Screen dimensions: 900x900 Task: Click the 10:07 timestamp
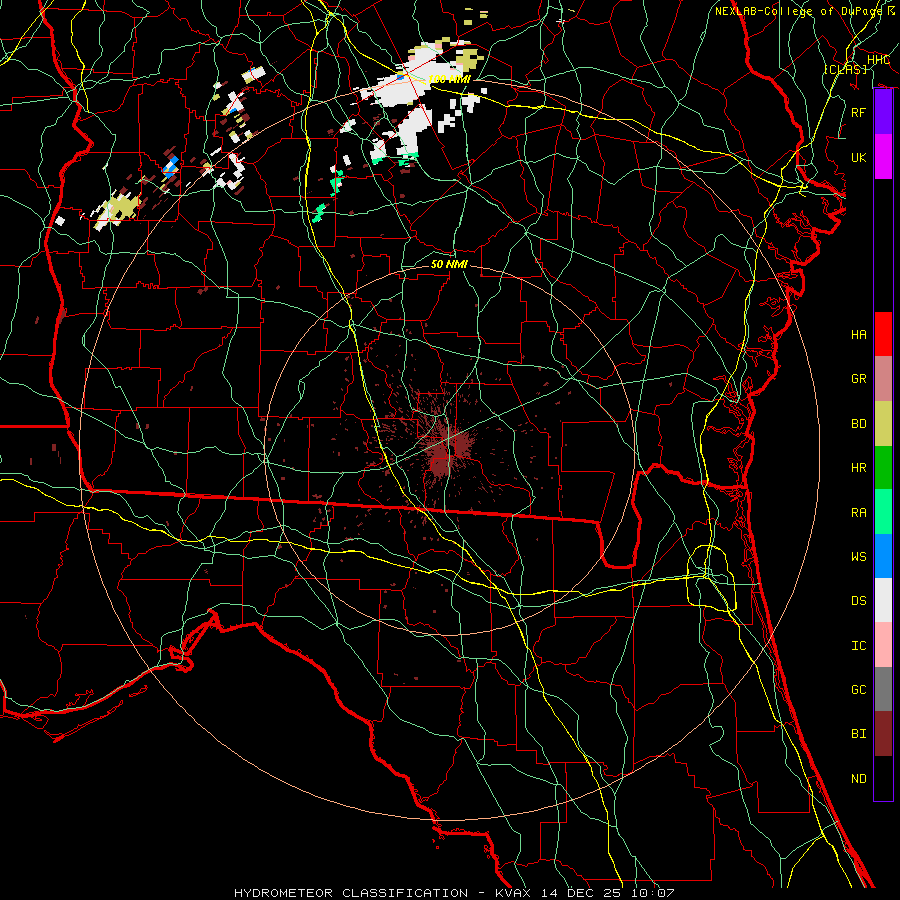[653, 893]
